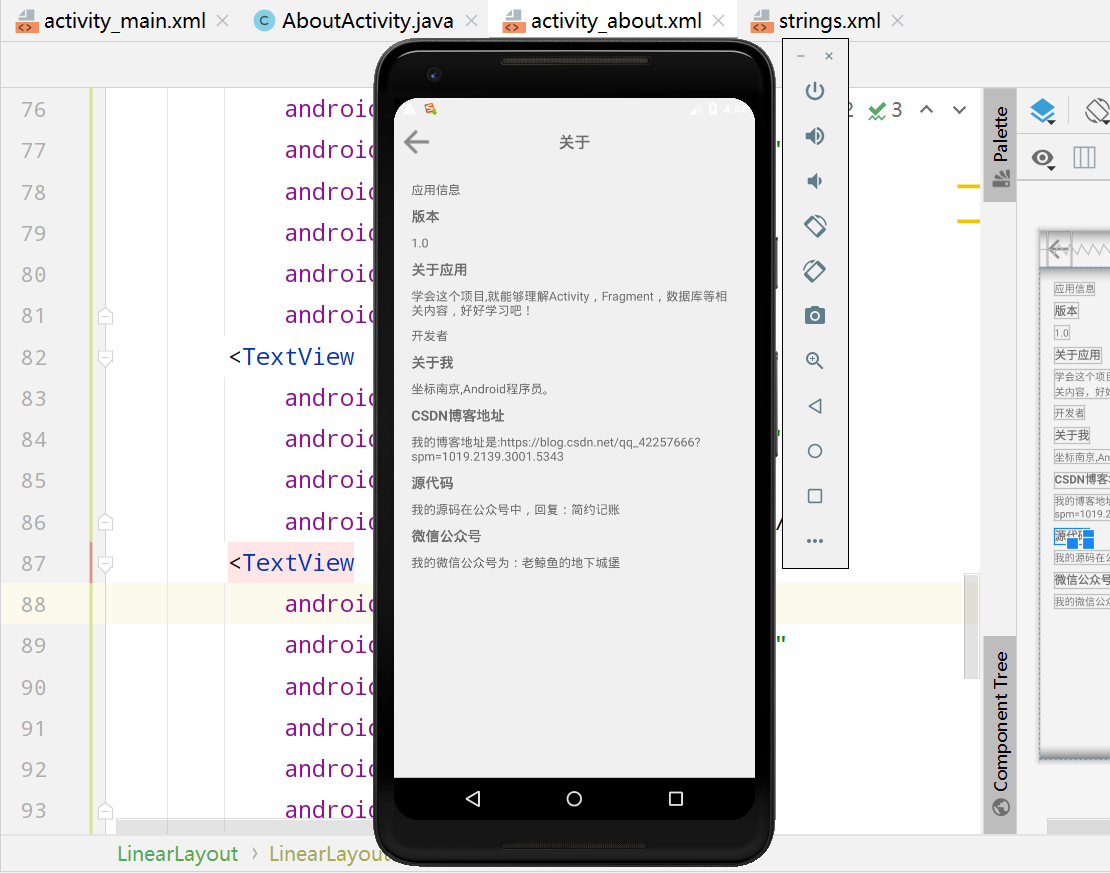Tap the '版本' heading in emulator
The width and height of the screenshot is (1110, 873).
(x=425, y=217)
